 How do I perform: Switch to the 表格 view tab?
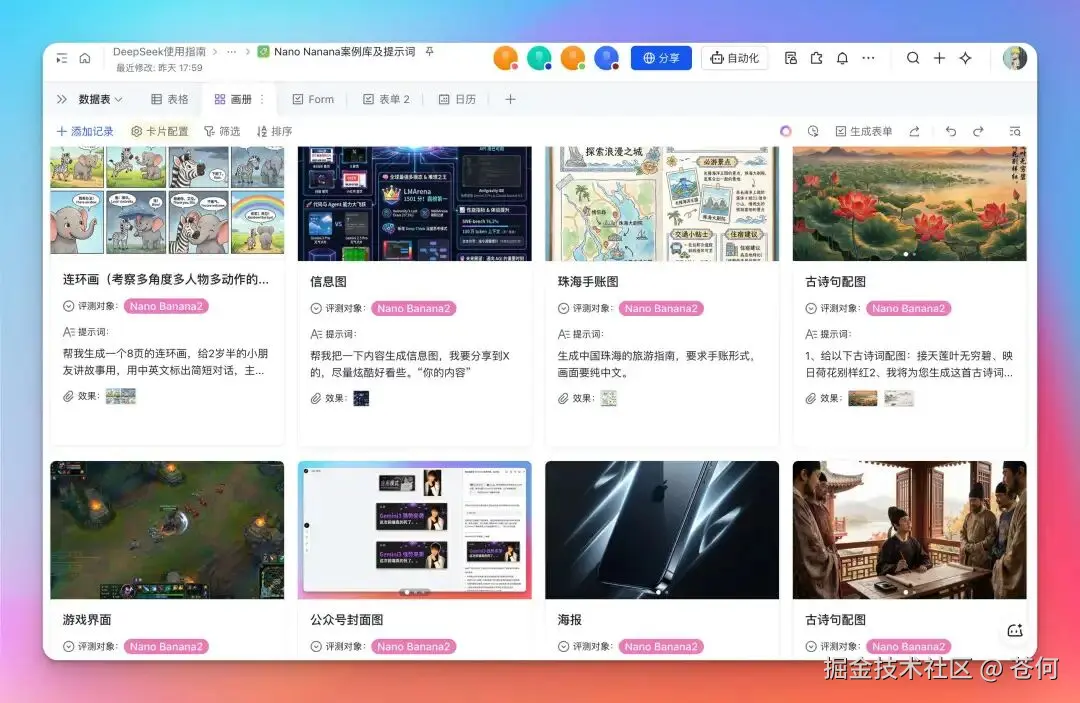[x=170, y=99]
